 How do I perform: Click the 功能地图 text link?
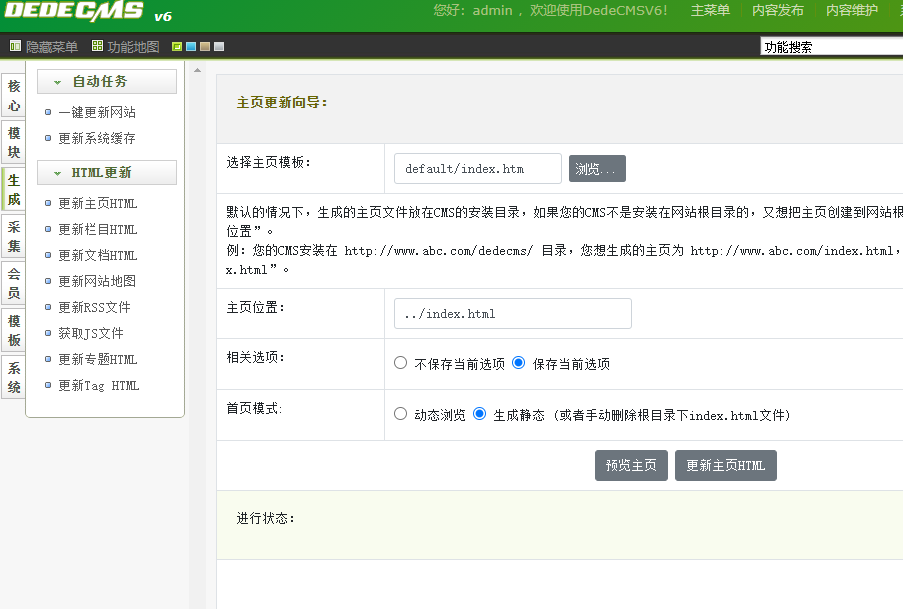(133, 47)
